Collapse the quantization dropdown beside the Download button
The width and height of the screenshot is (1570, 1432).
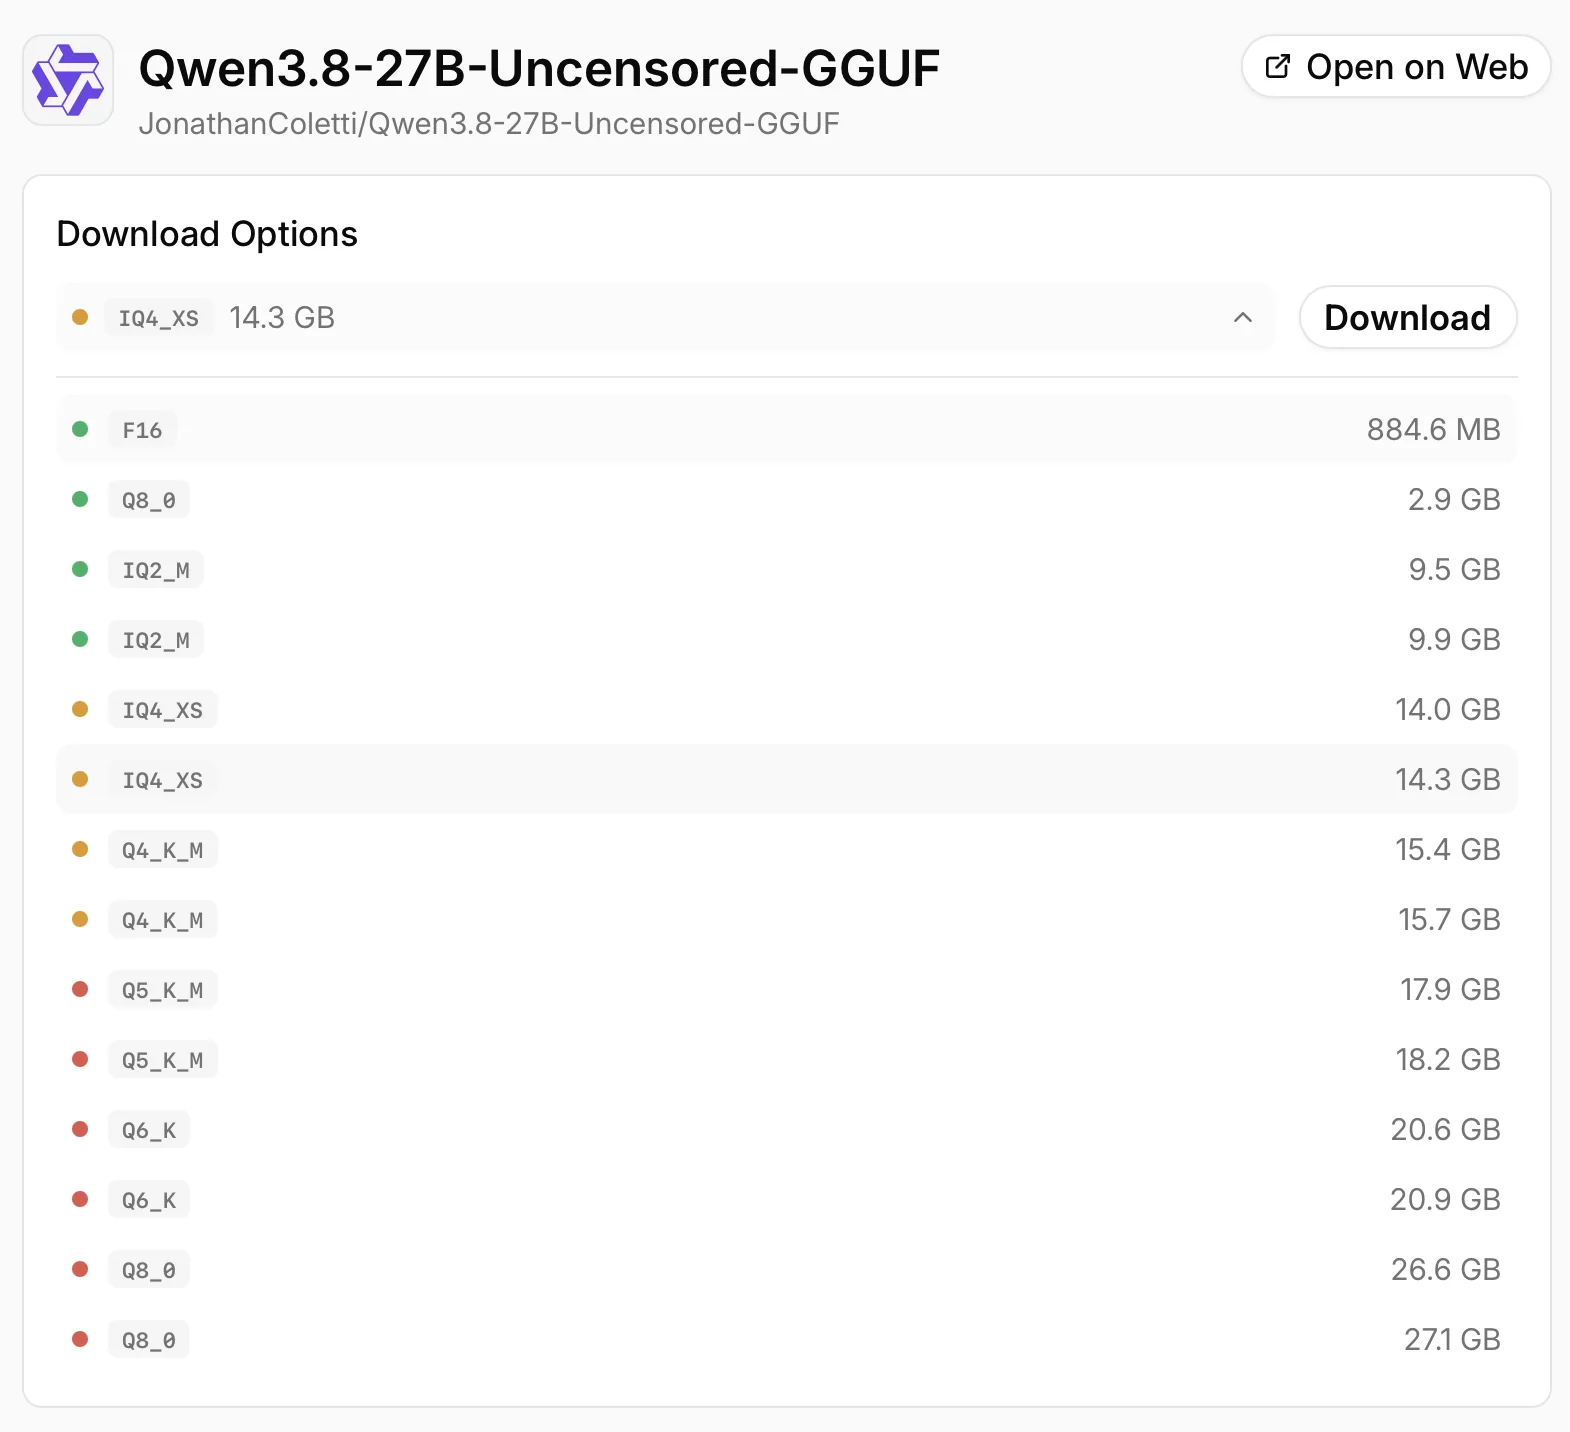[665, 317]
